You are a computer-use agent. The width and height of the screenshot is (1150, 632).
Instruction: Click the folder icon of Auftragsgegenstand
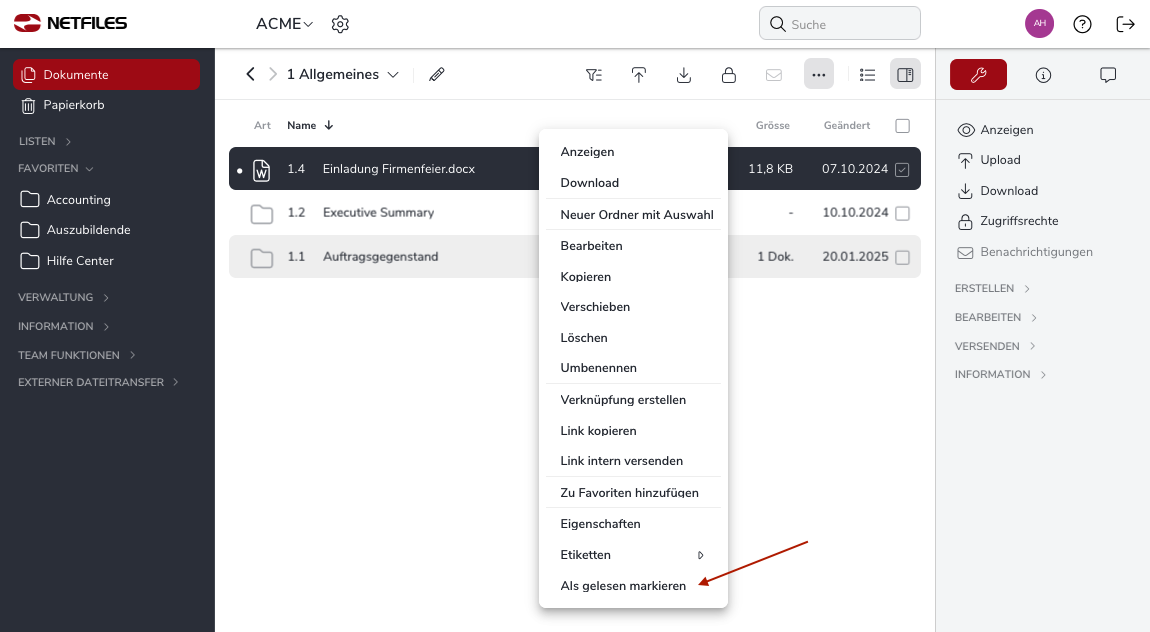coord(262,258)
